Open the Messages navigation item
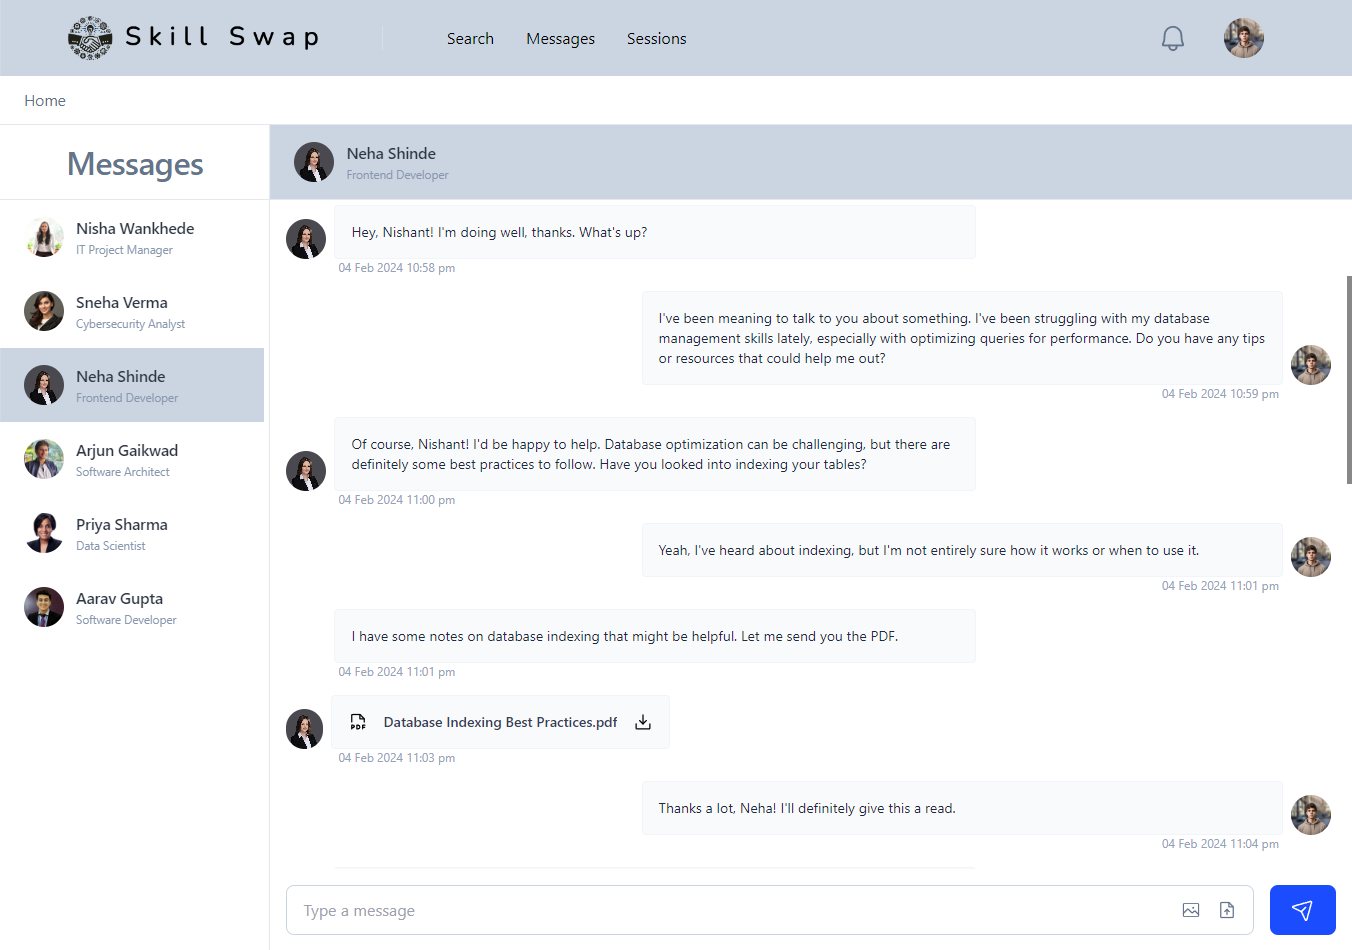Viewport: 1352px width, 950px height. click(560, 38)
